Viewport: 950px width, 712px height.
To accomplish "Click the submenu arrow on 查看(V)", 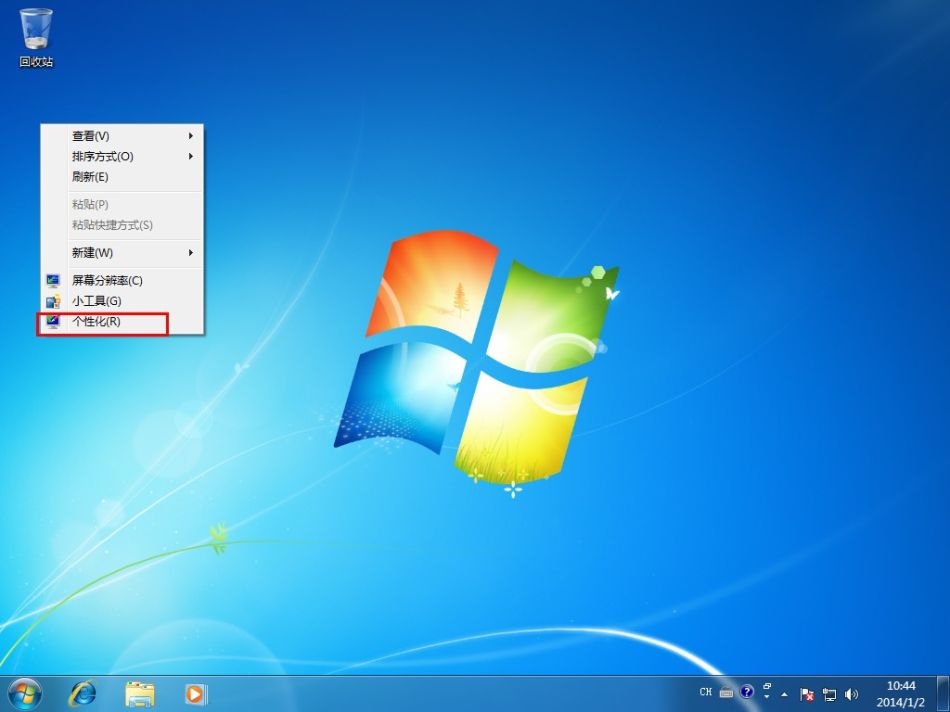I will pos(190,136).
